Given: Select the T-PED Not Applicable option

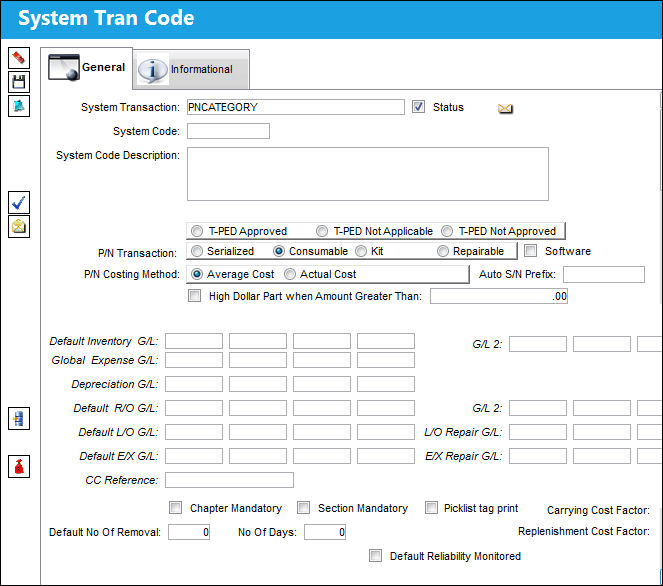Looking at the screenshot, I should point(322,231).
